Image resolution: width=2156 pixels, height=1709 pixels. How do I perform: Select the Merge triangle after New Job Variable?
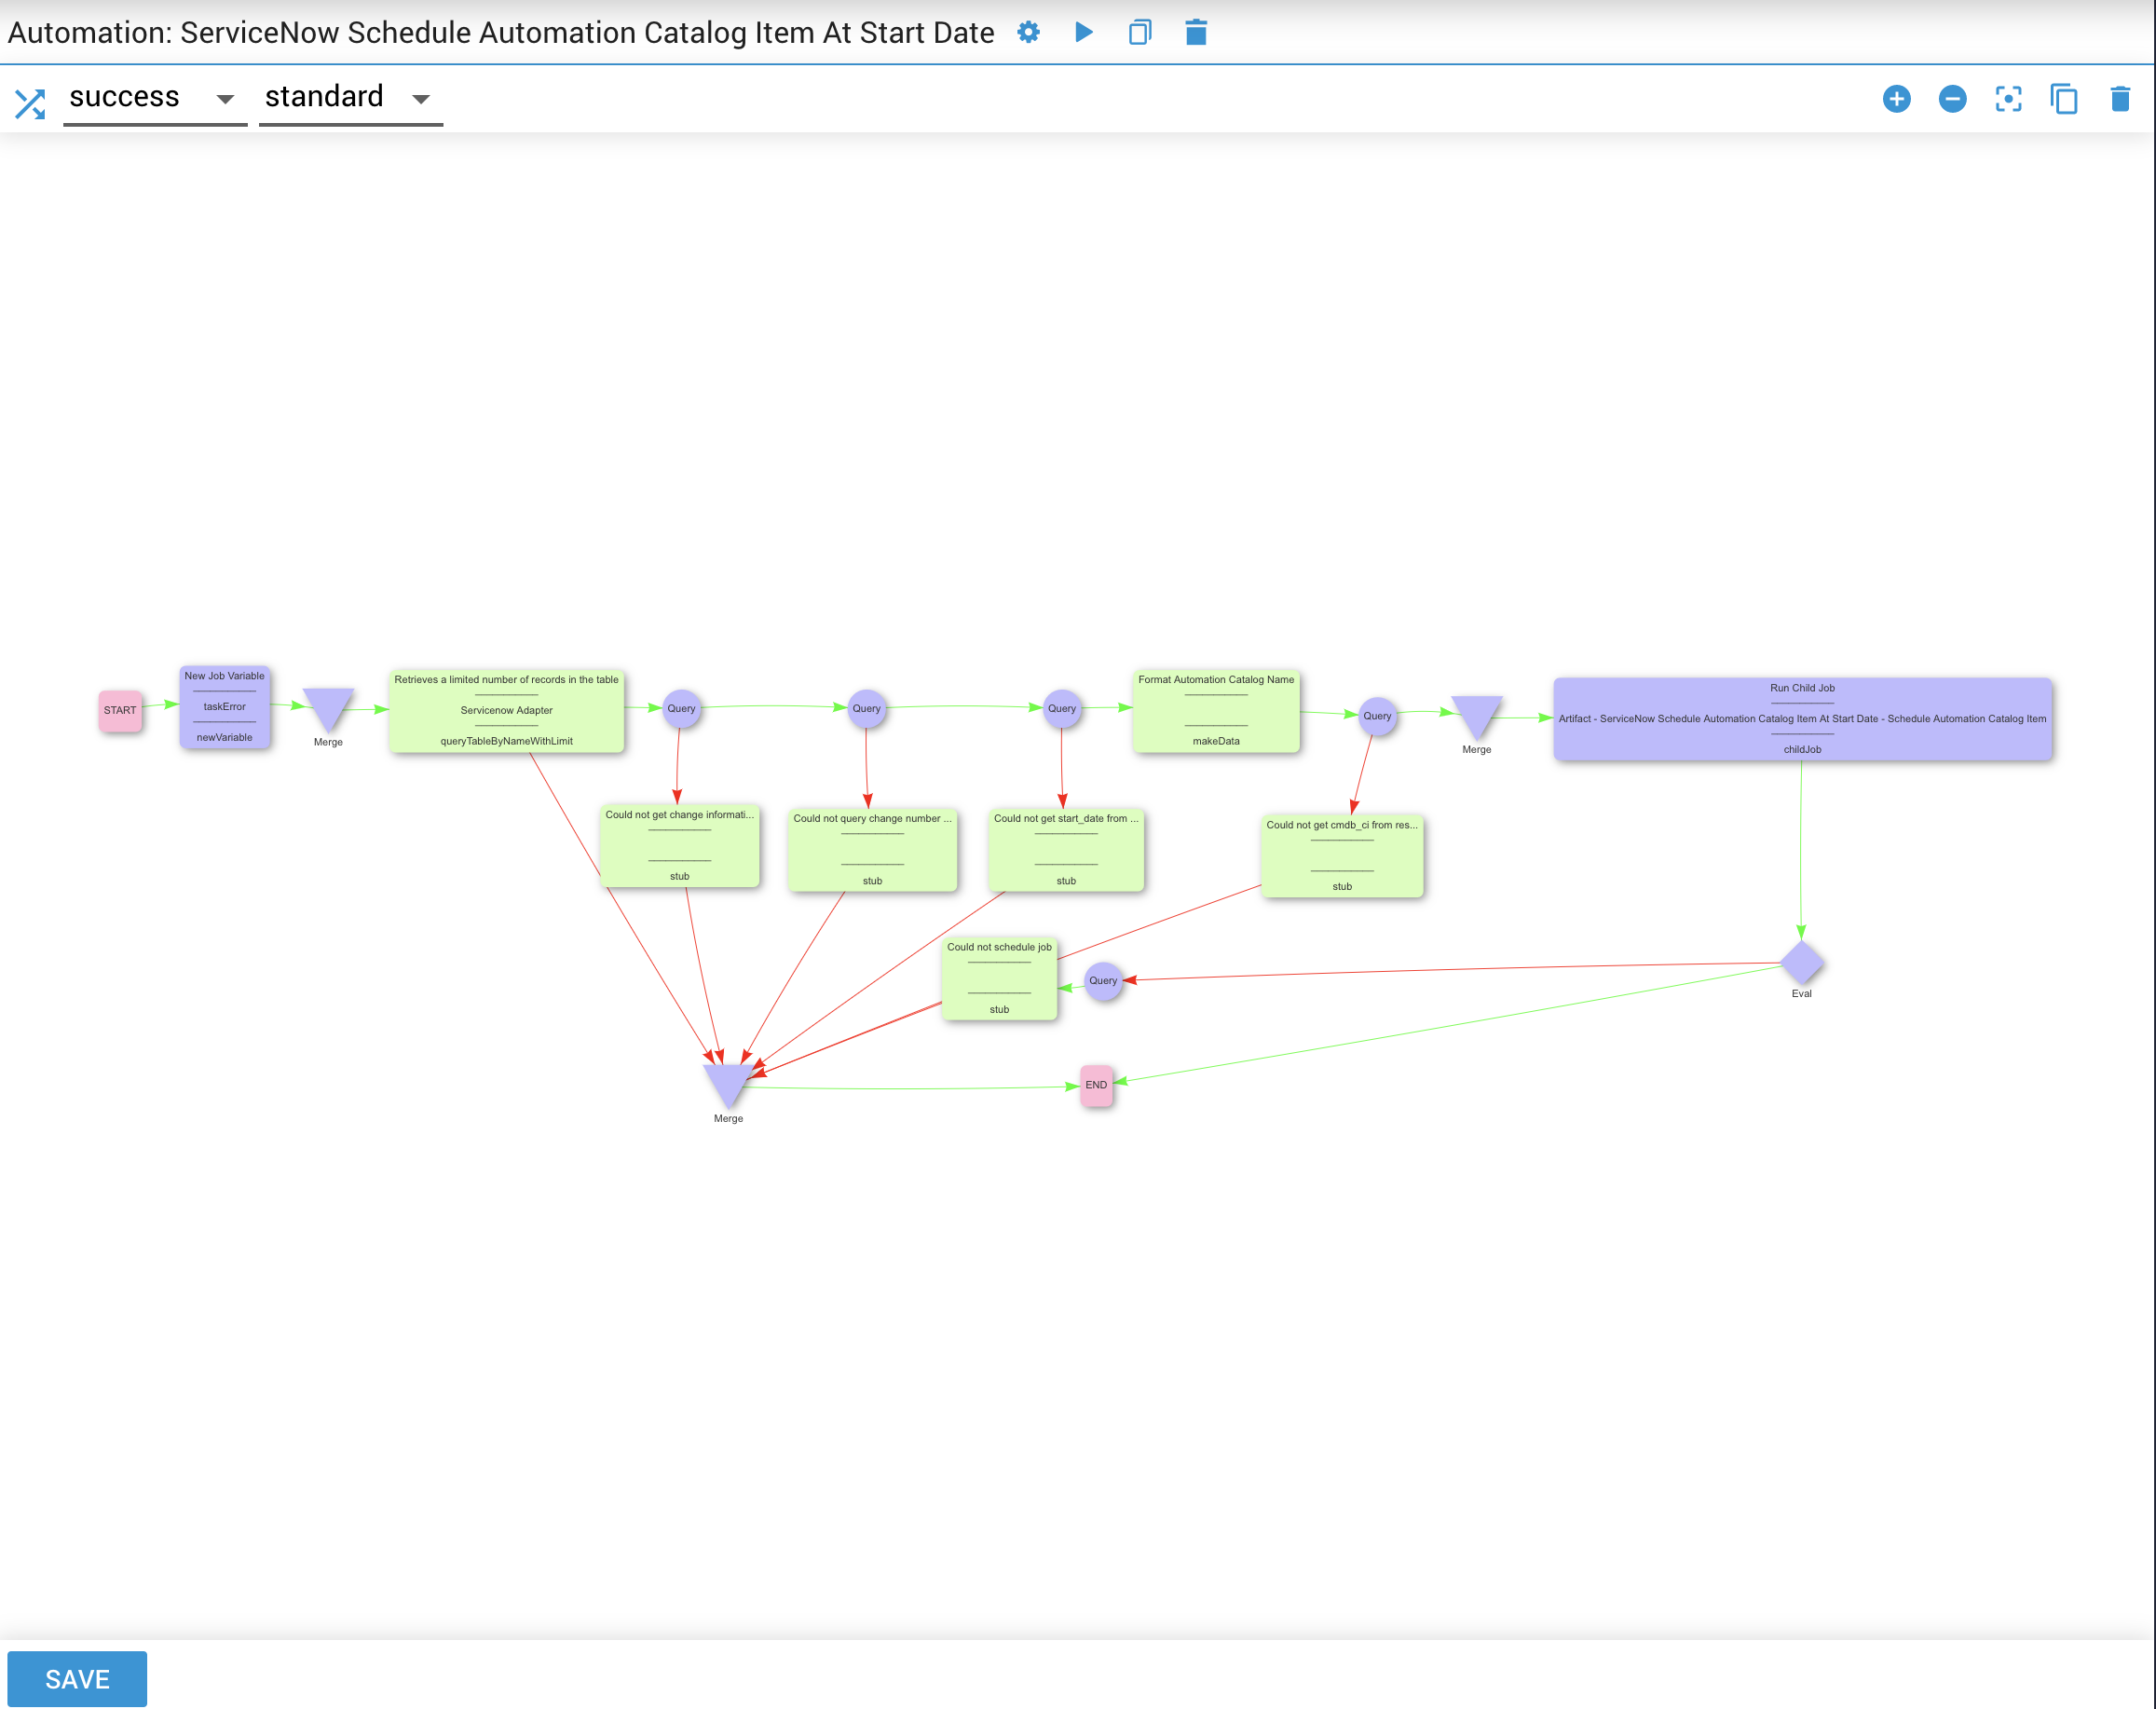[x=328, y=708]
